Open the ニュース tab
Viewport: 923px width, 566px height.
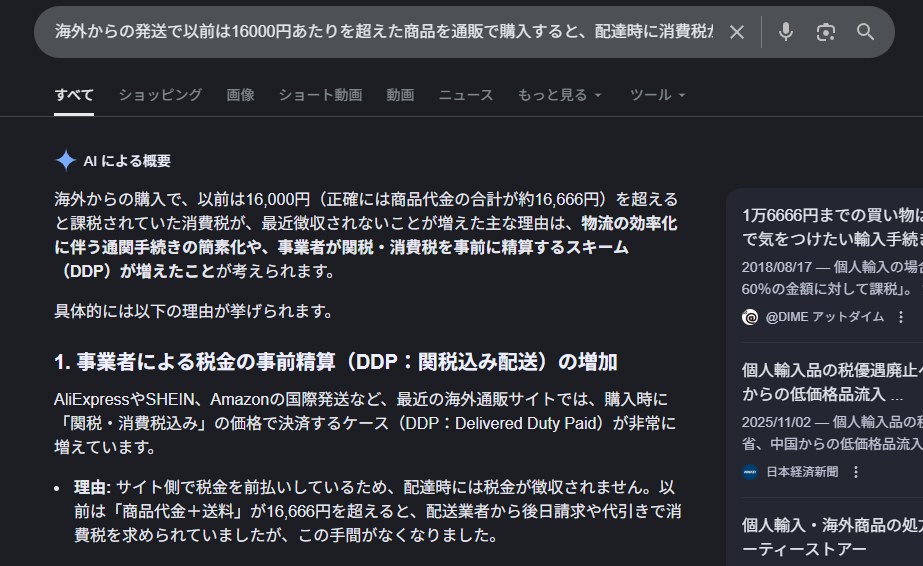pyautogui.click(x=465, y=95)
